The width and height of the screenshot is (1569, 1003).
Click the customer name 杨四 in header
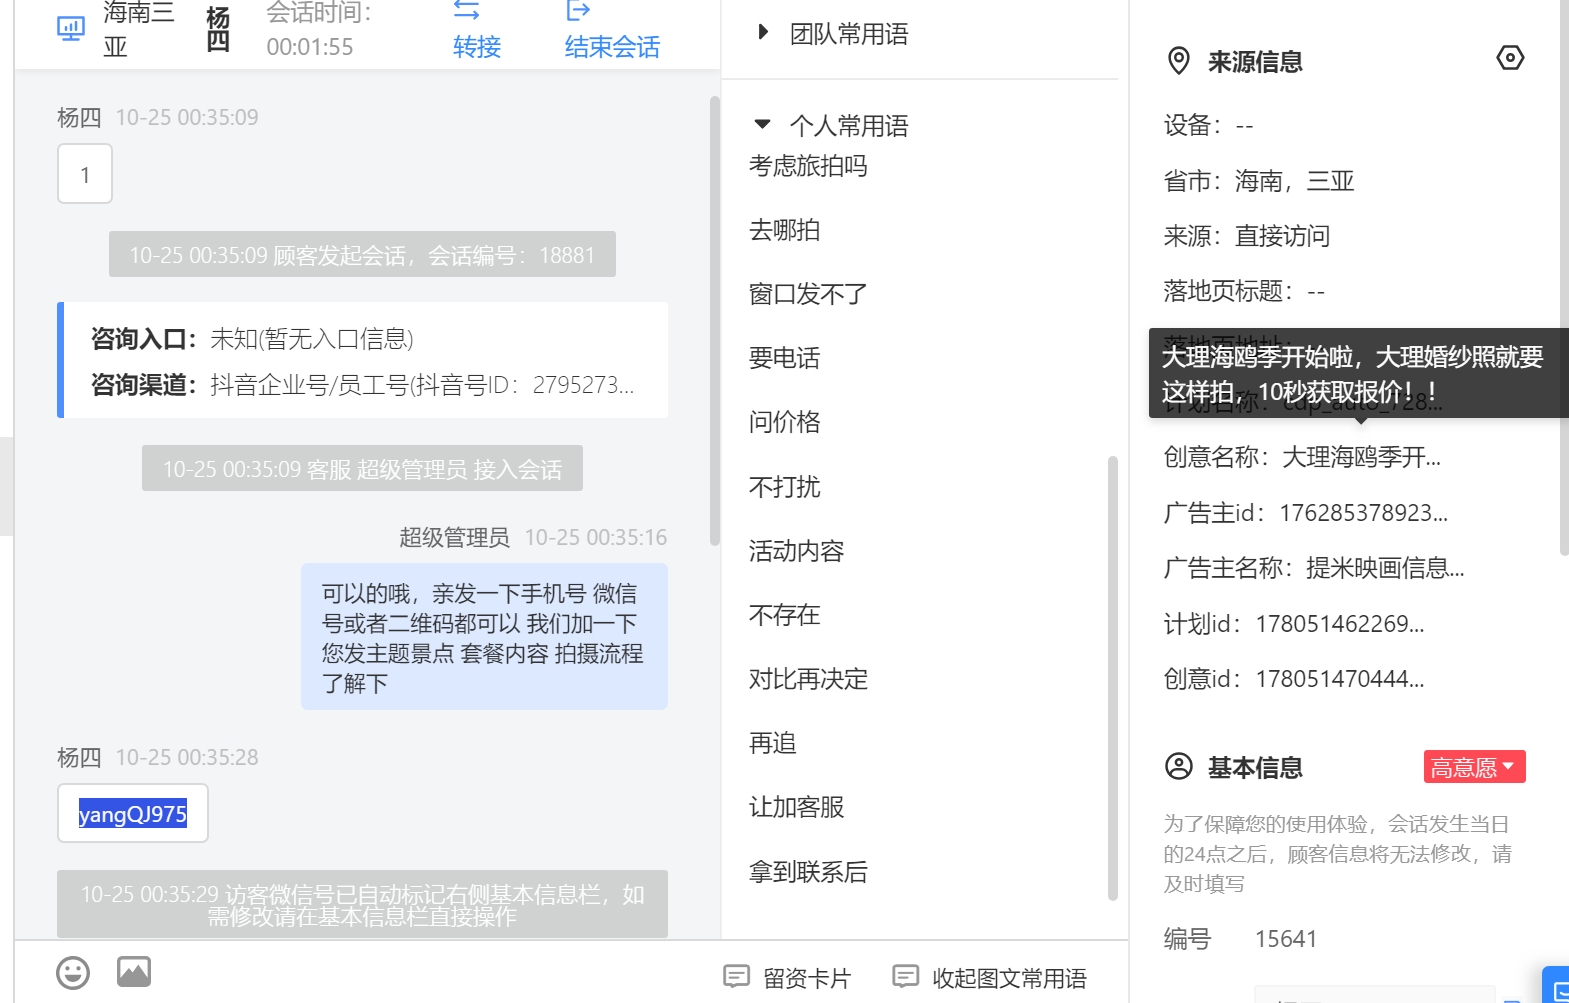point(218,29)
